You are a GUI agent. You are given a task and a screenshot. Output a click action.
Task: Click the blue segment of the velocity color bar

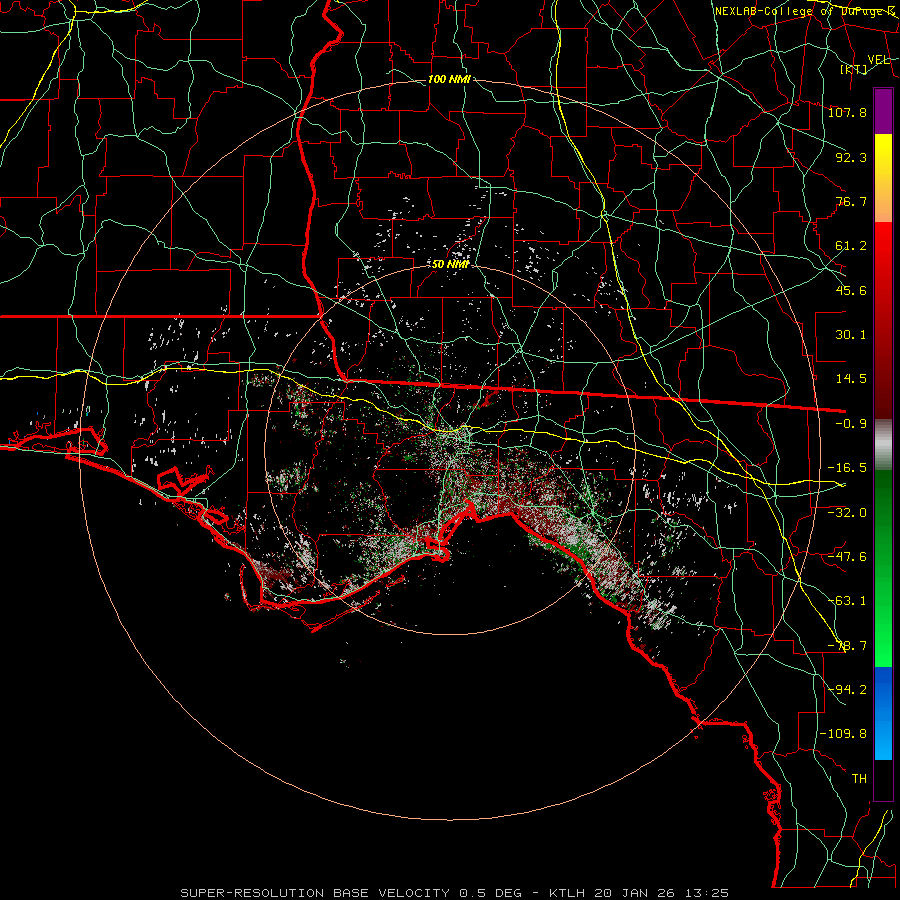[883, 713]
